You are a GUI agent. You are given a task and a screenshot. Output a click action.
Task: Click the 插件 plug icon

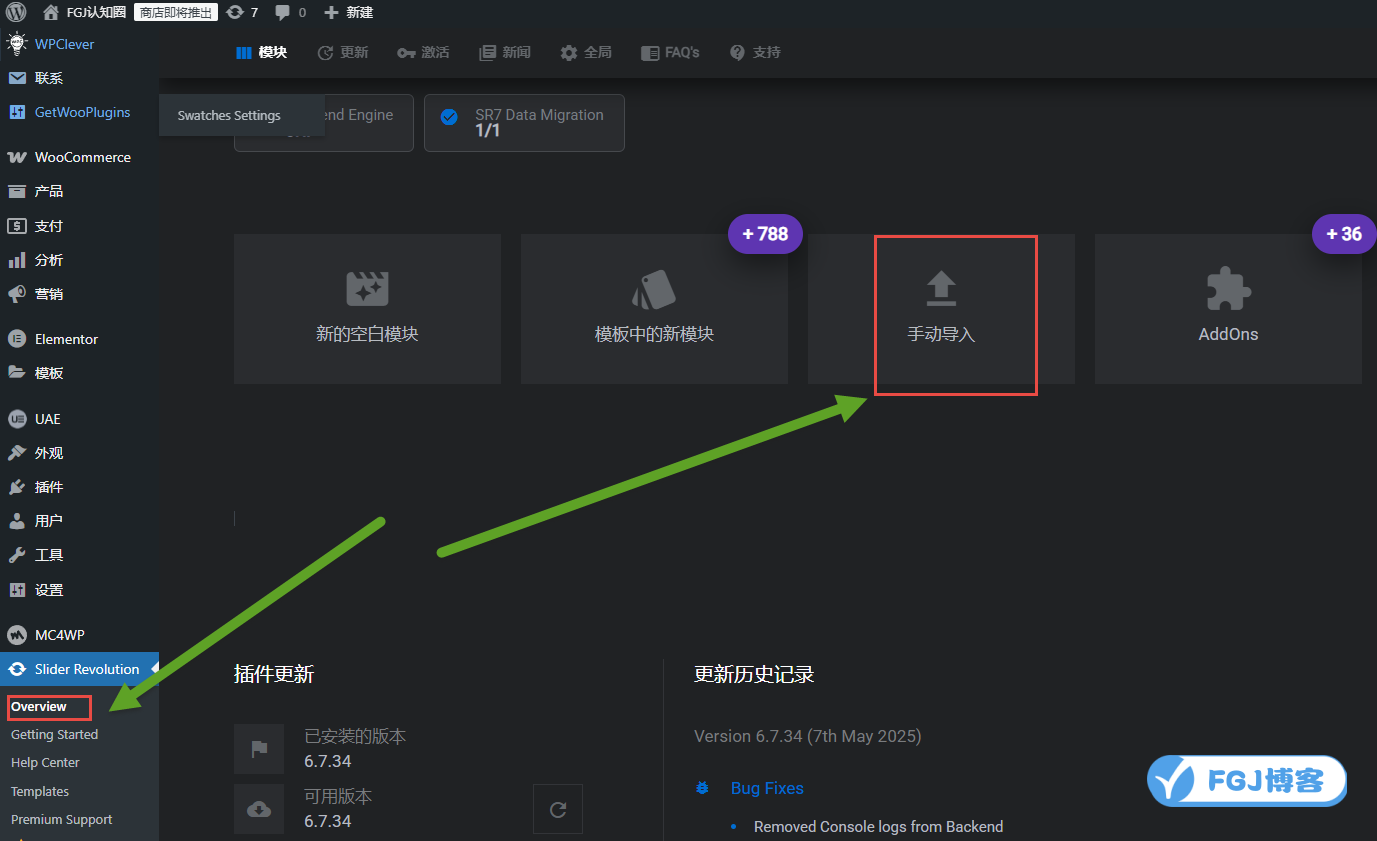(17, 487)
